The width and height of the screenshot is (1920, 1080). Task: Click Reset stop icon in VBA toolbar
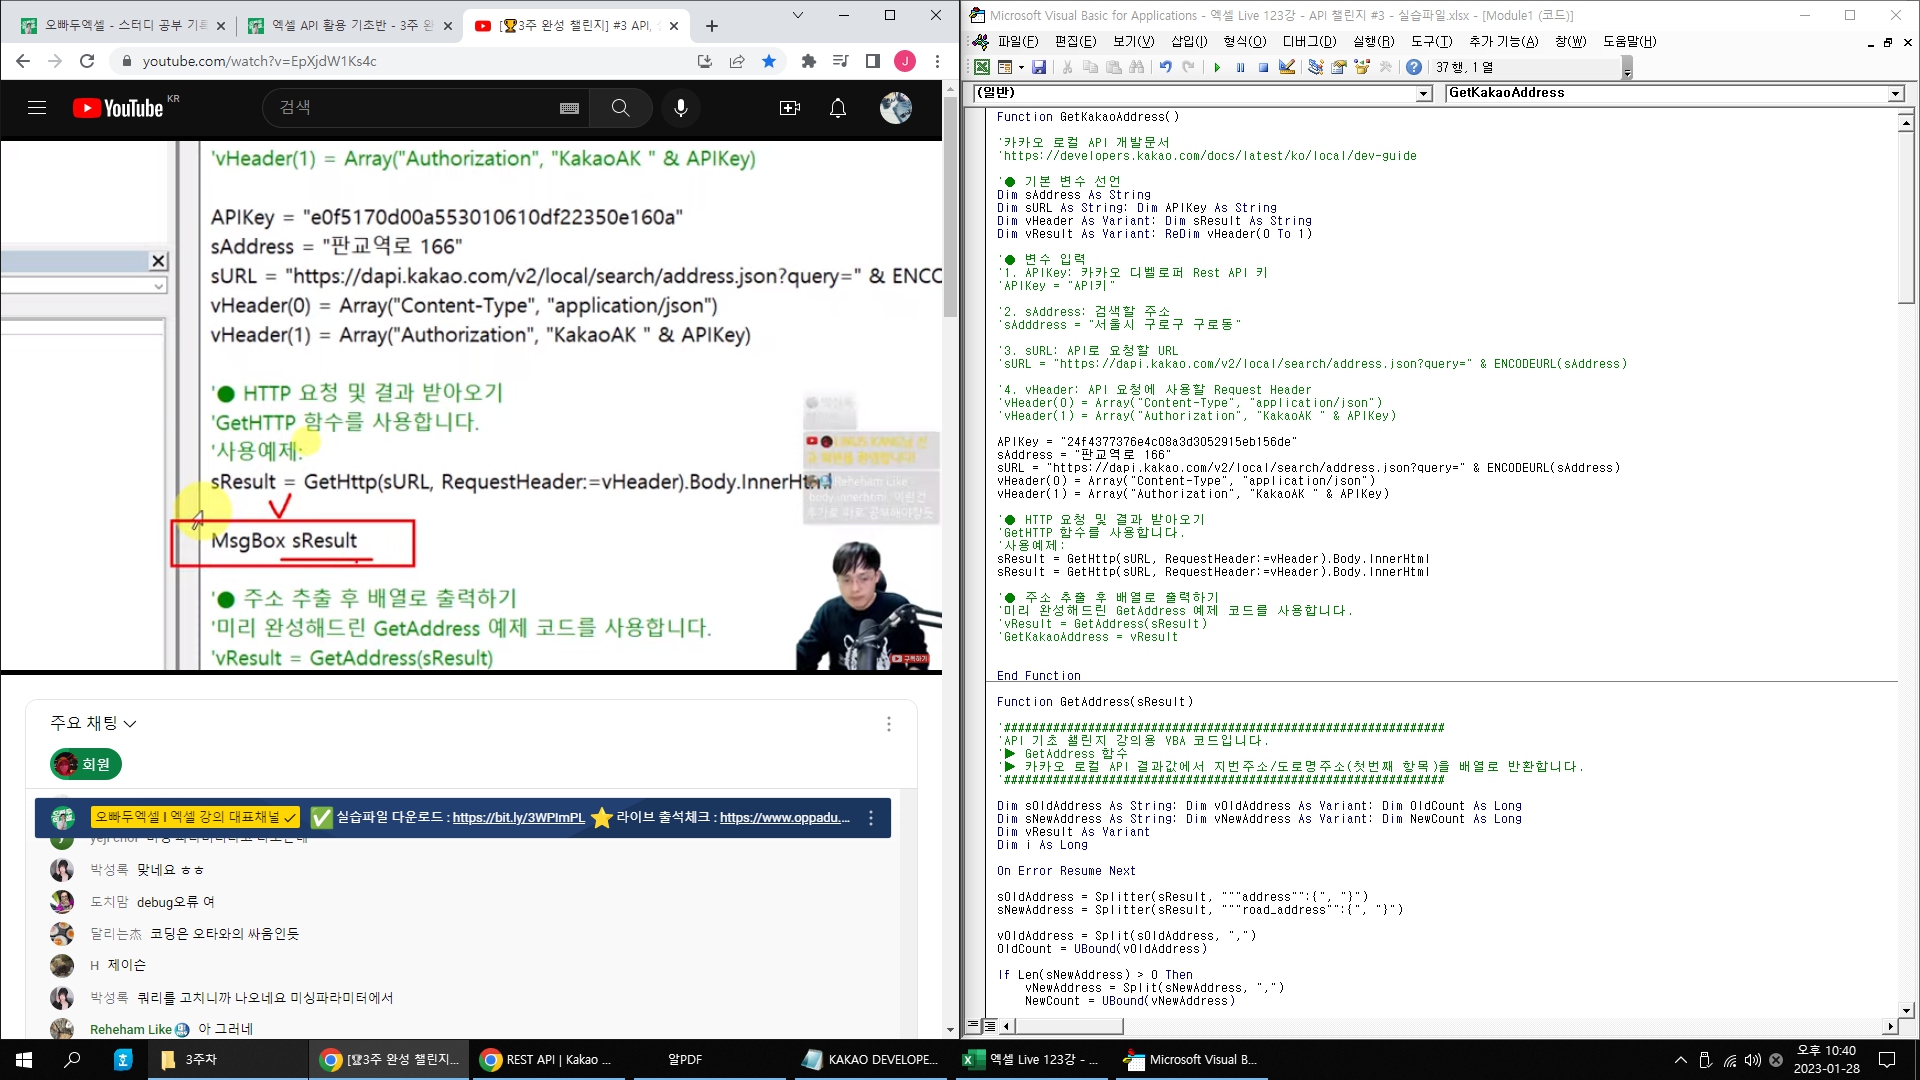click(1263, 67)
